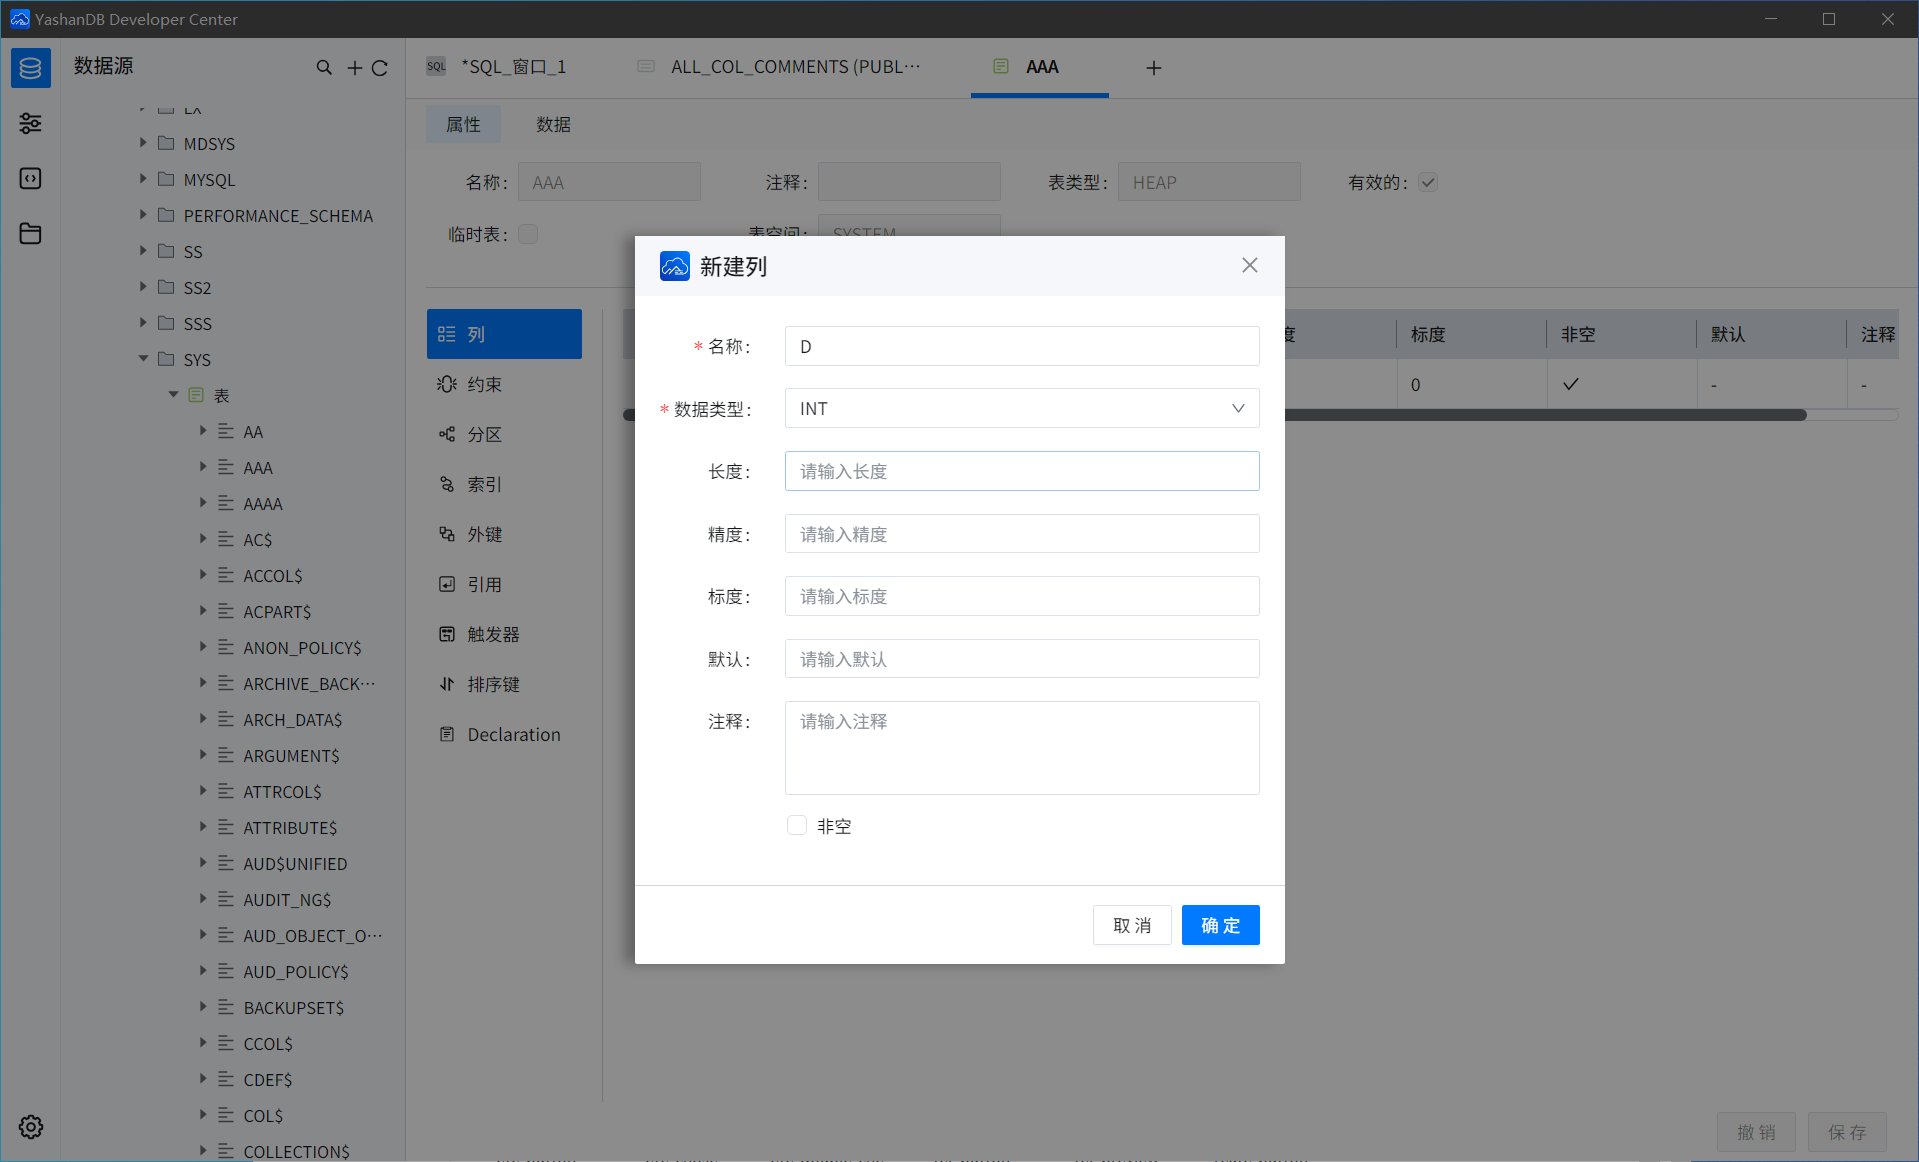Refresh data source tree
1919x1162 pixels.
[380, 68]
